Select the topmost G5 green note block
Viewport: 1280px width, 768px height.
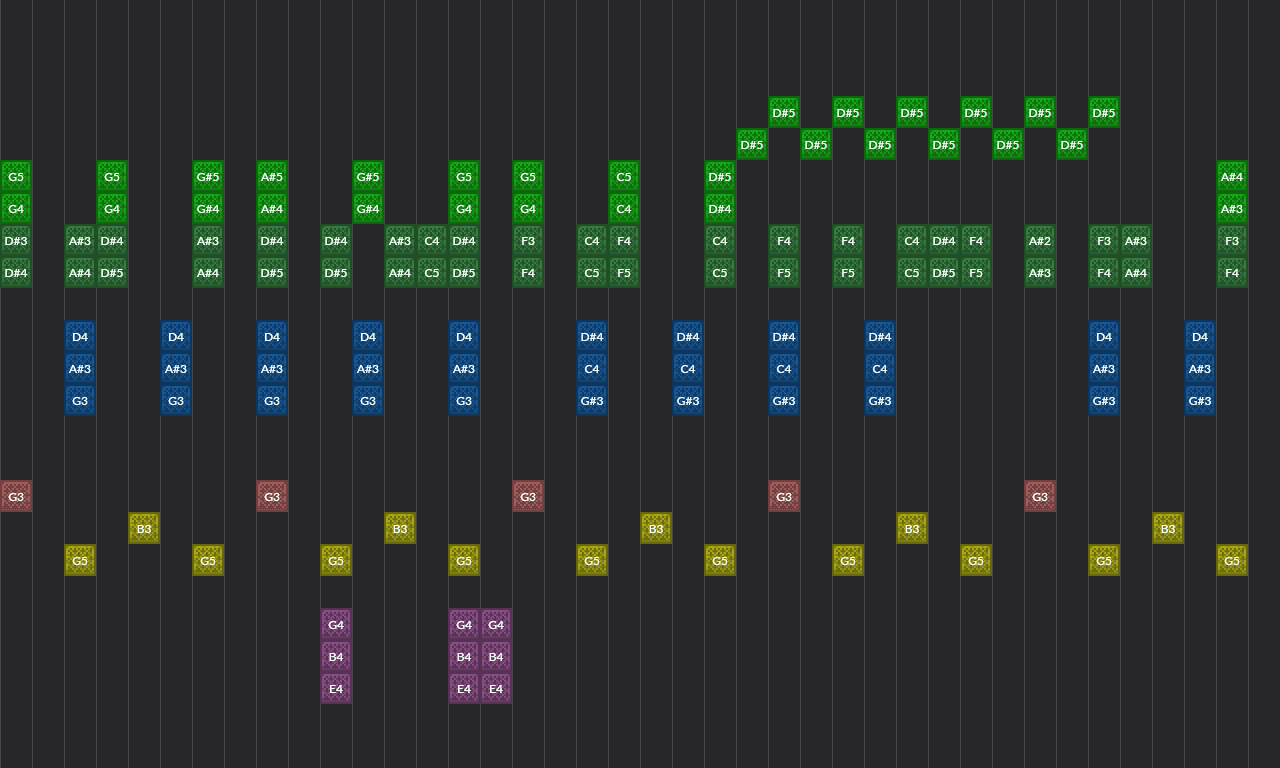(15, 176)
